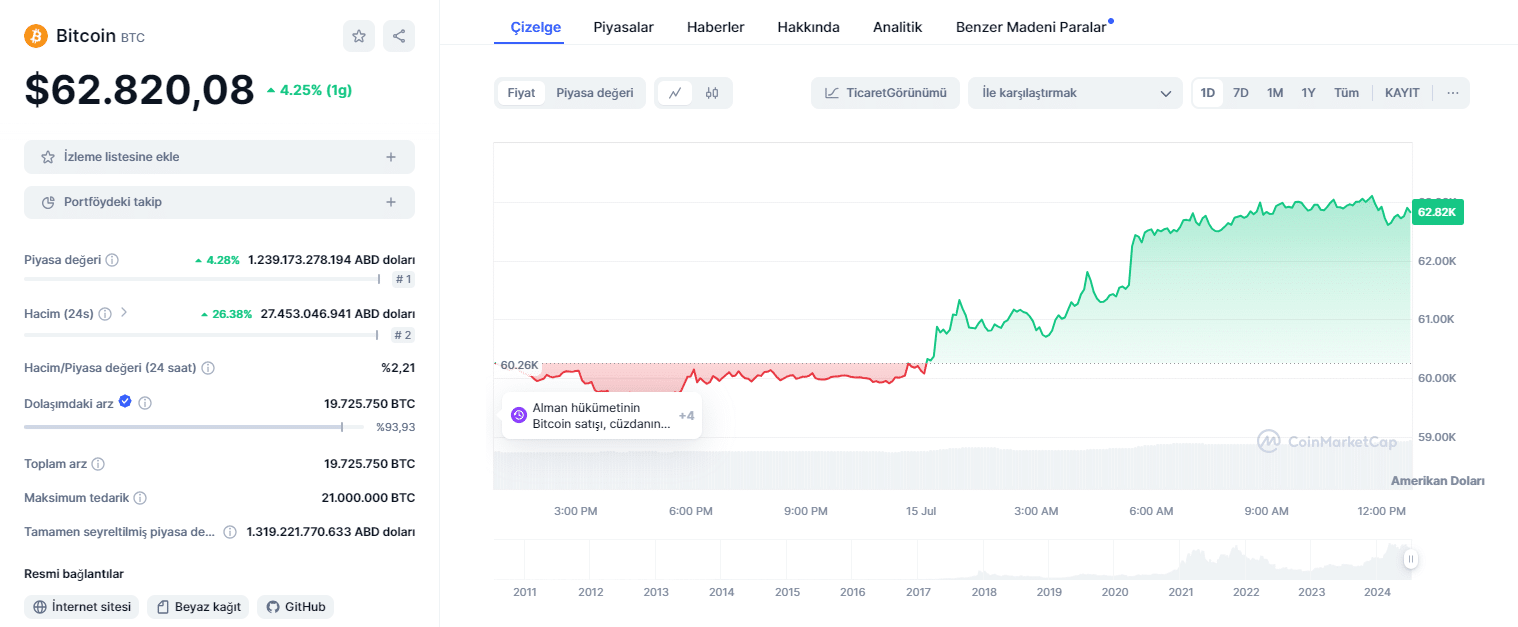Set chart range to 1M
Screen dimensions: 1518x627
point(1275,93)
